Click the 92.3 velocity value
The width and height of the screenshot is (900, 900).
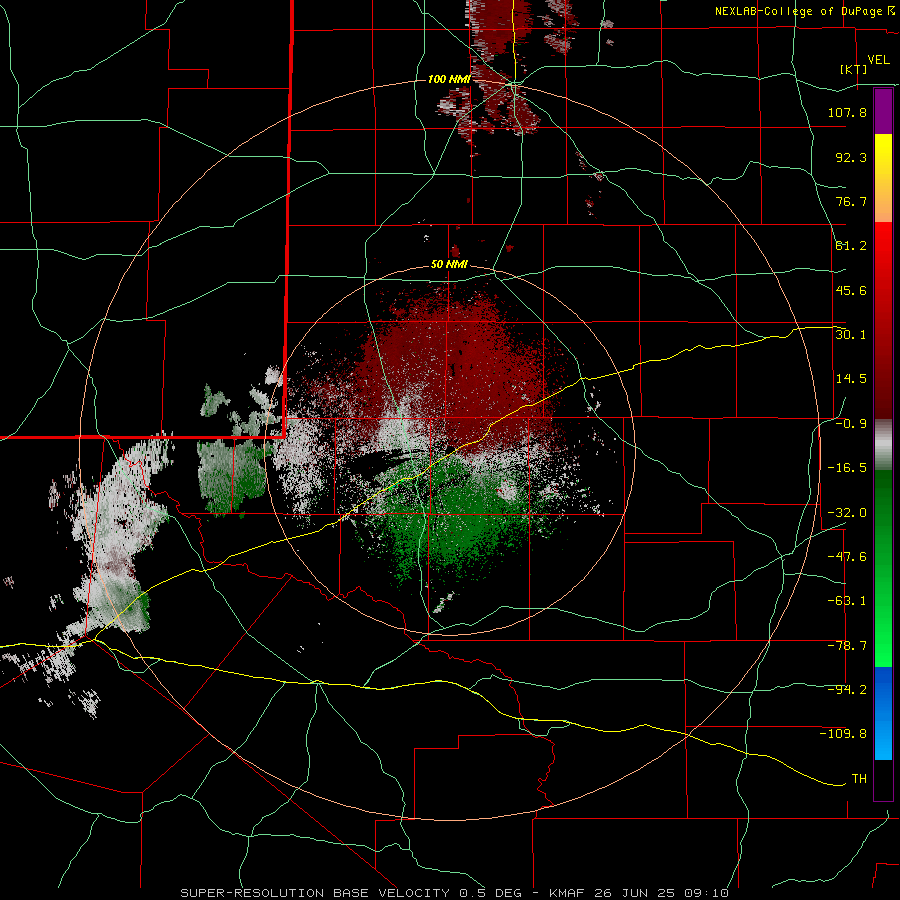click(x=851, y=157)
